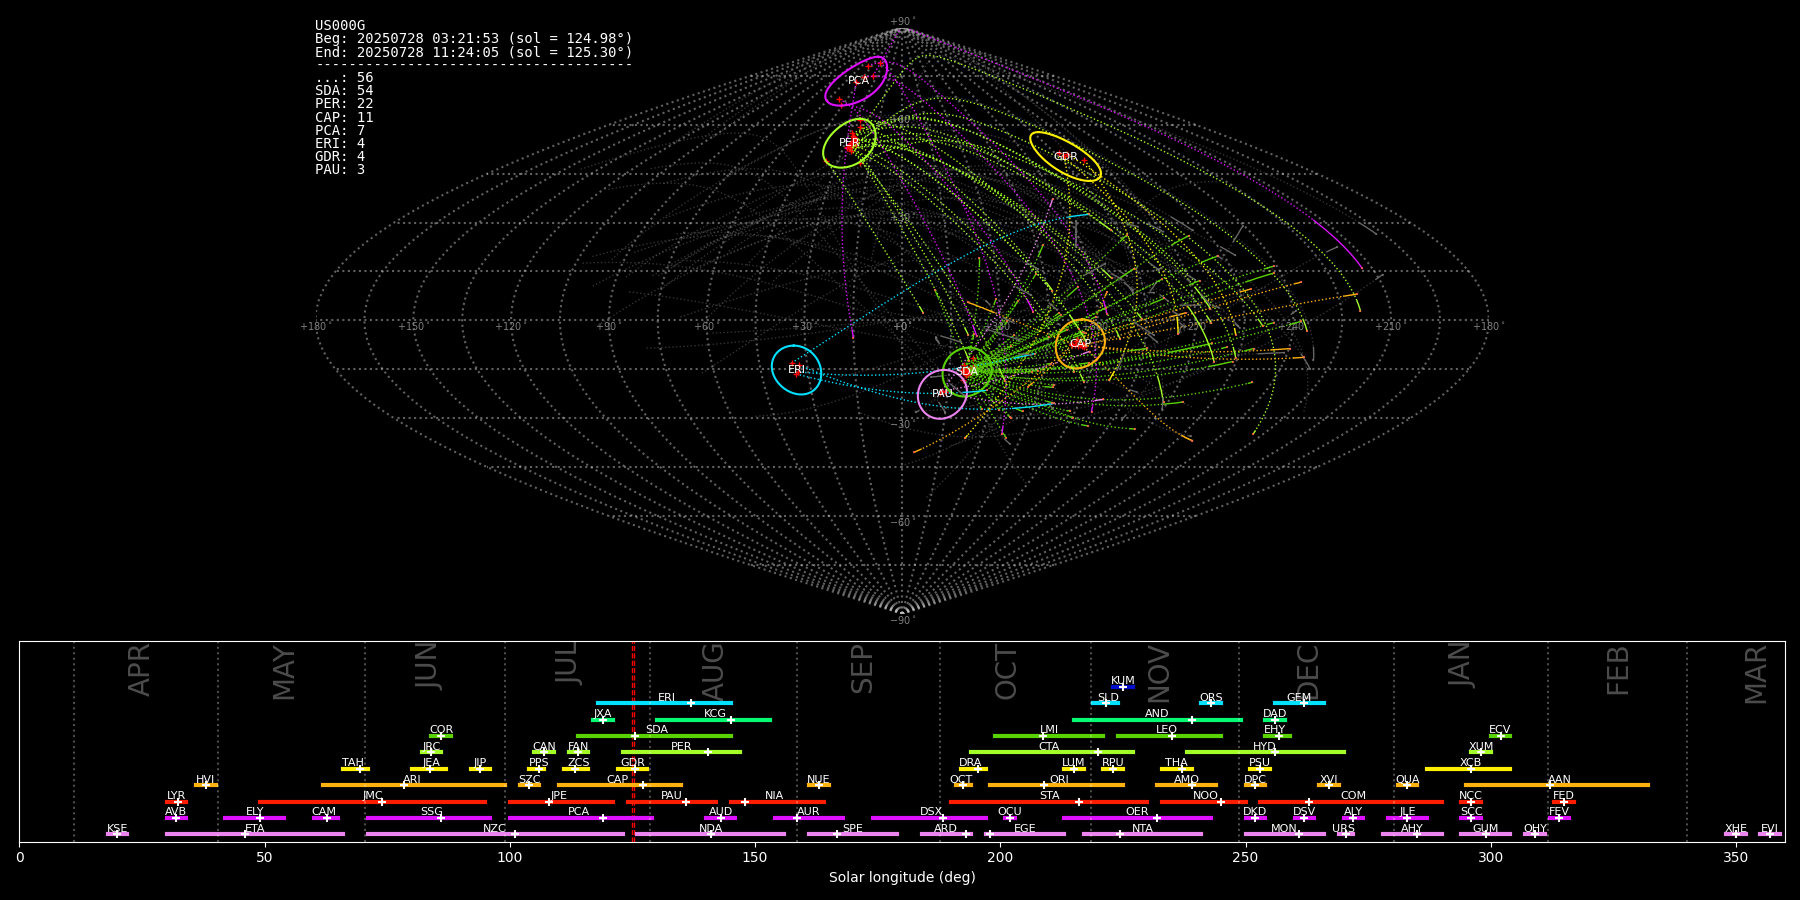Click the orange CAP activity bar in timeline
The height and width of the screenshot is (900, 1800).
(620, 785)
